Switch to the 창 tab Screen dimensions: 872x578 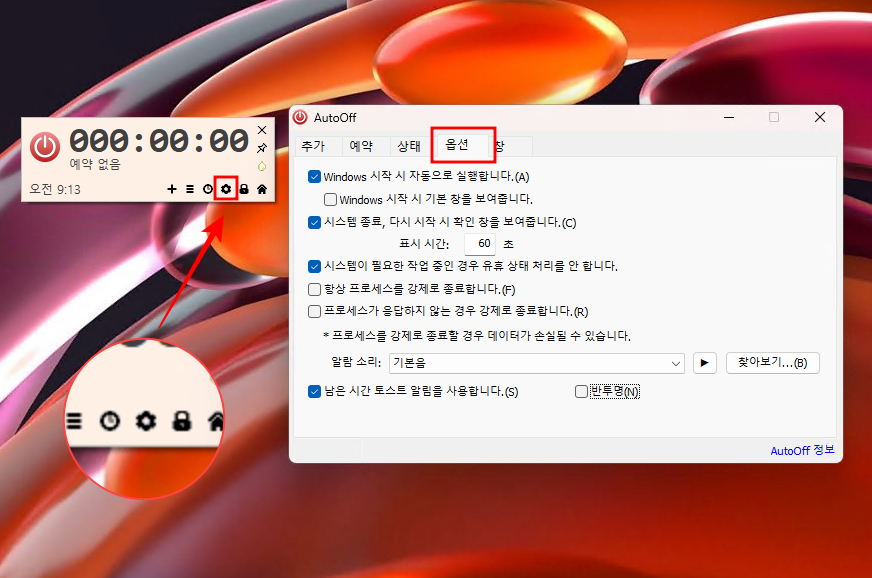click(511, 146)
